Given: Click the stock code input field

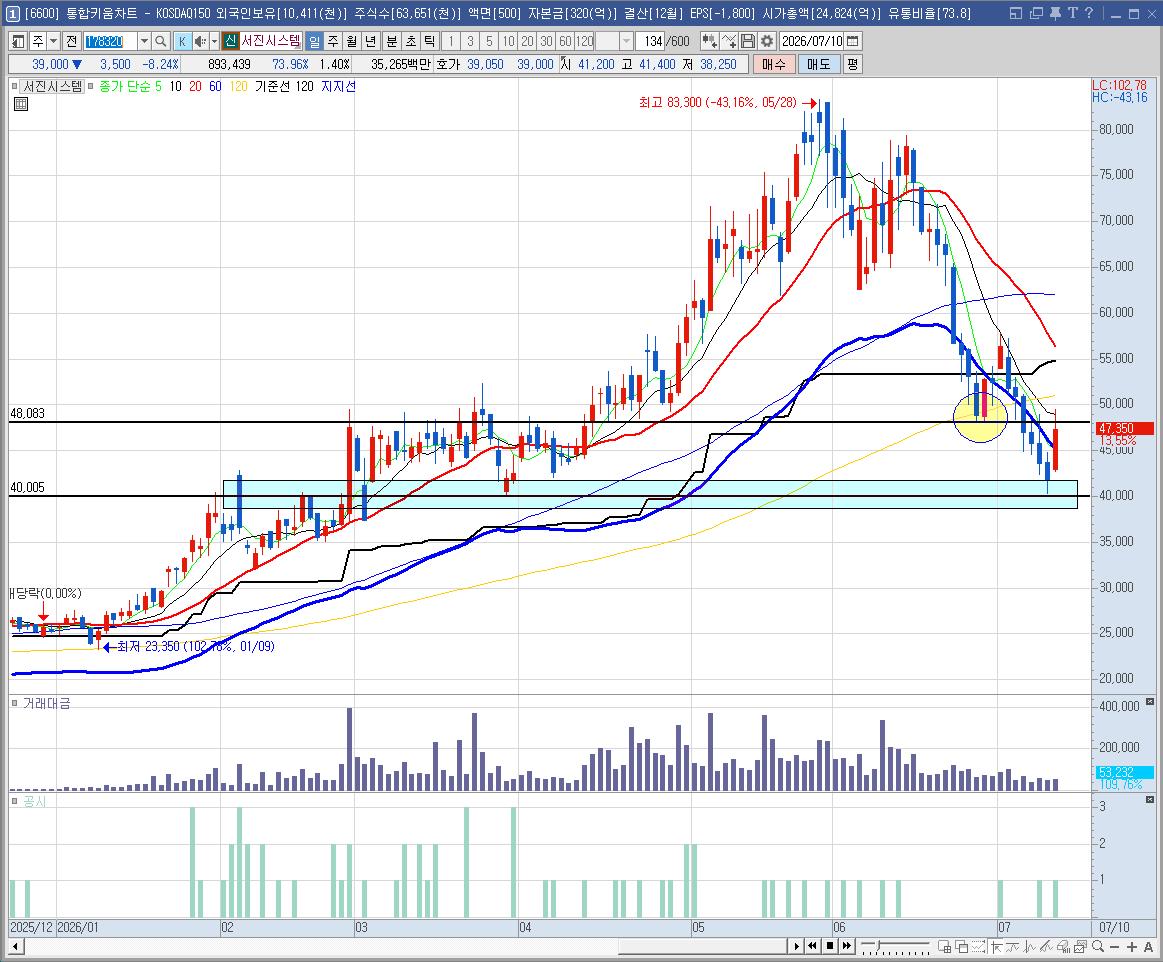Looking at the screenshot, I should coord(111,42).
